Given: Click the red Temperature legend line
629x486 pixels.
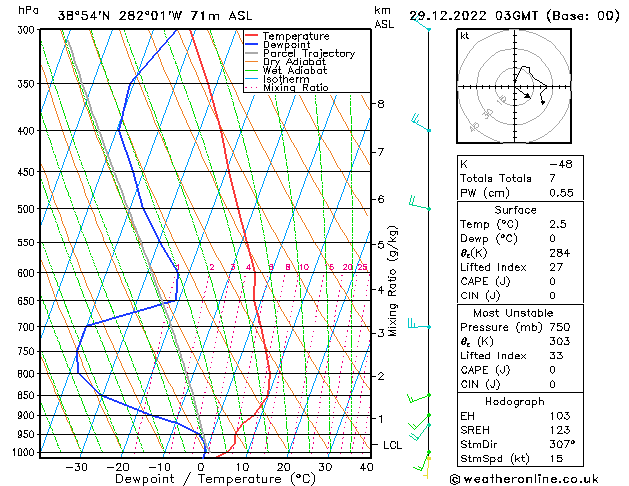Looking at the screenshot, I should point(251,36).
